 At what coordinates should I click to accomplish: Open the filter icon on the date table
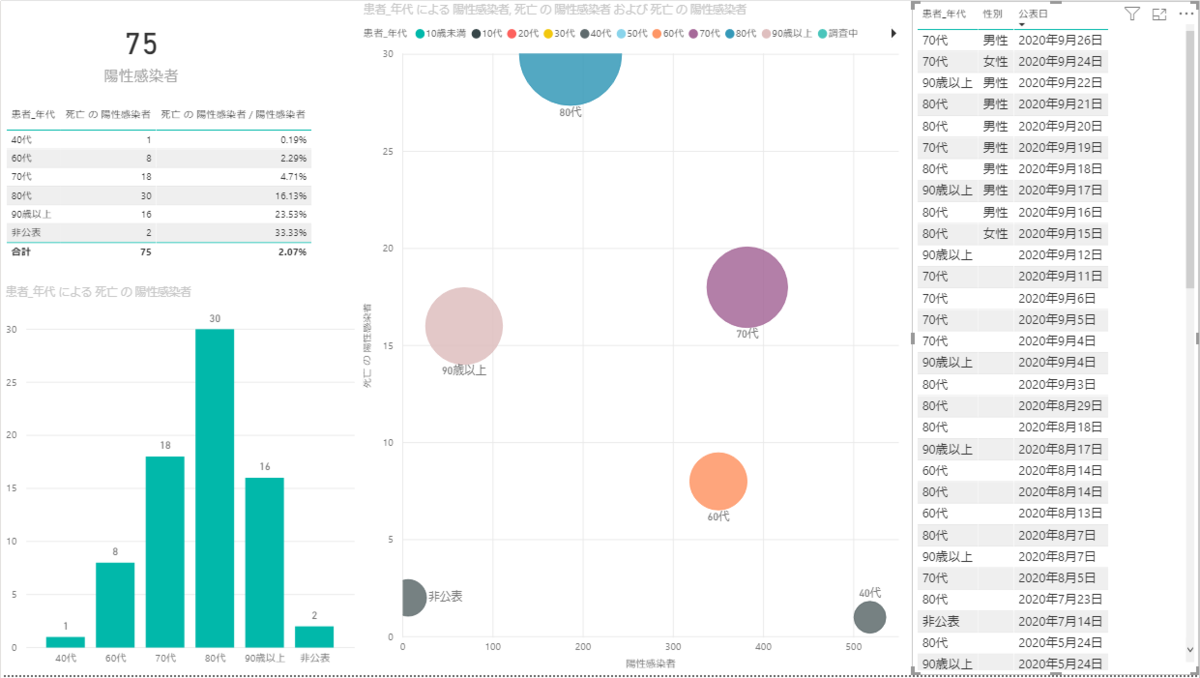point(1132,14)
